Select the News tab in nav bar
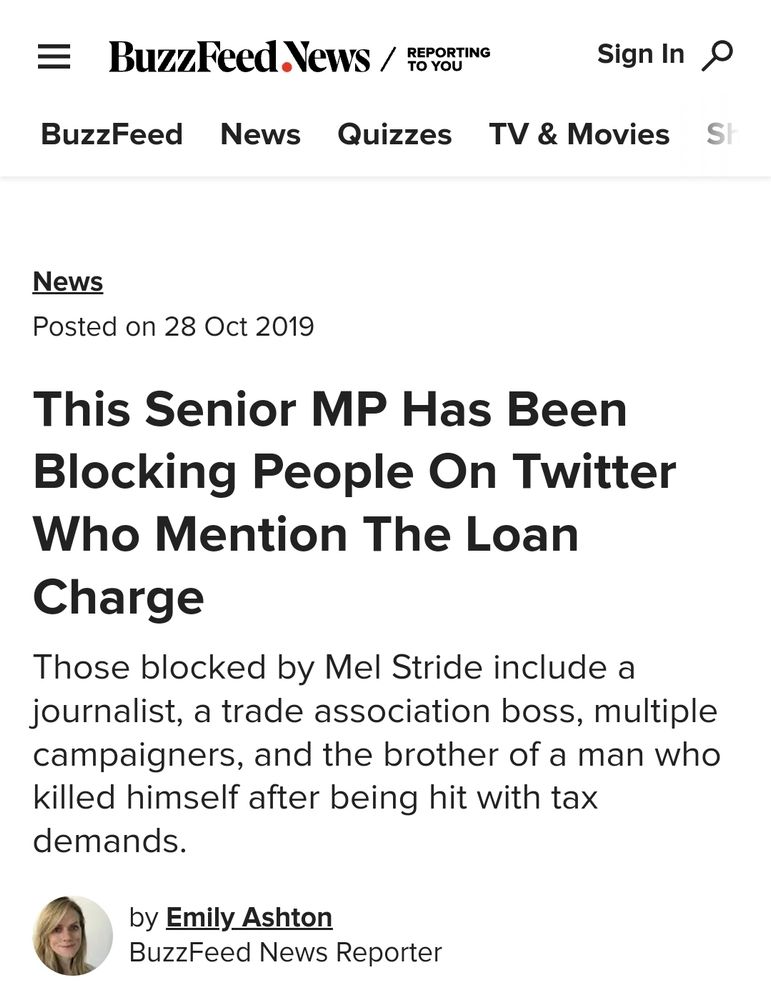771x1000 pixels. [x=260, y=134]
